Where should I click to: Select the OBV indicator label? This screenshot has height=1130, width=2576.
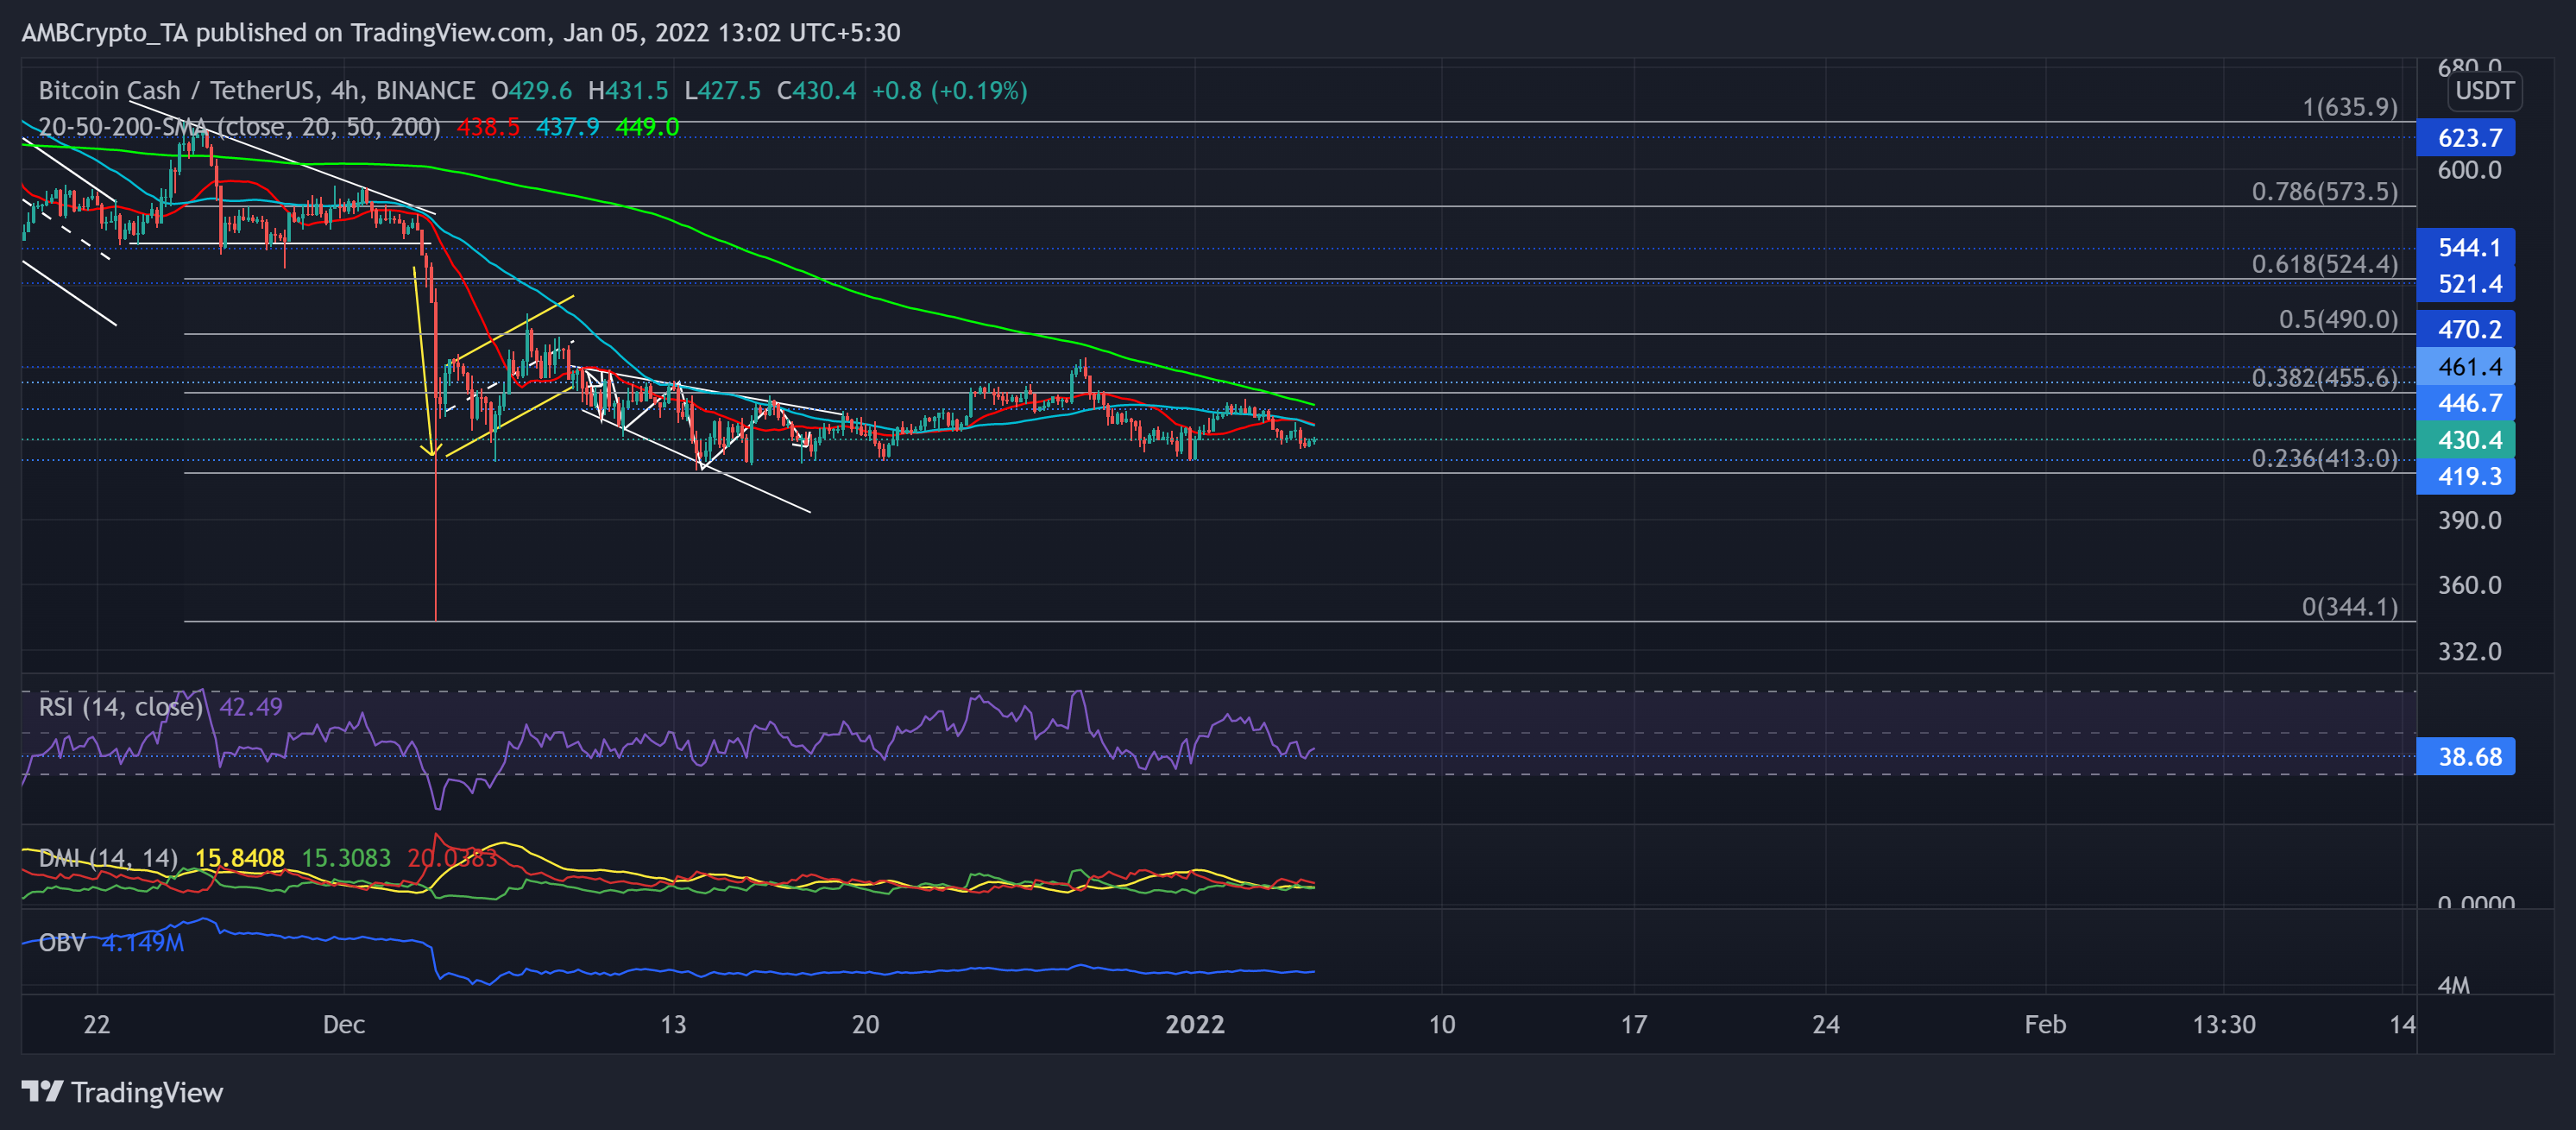pos(62,943)
